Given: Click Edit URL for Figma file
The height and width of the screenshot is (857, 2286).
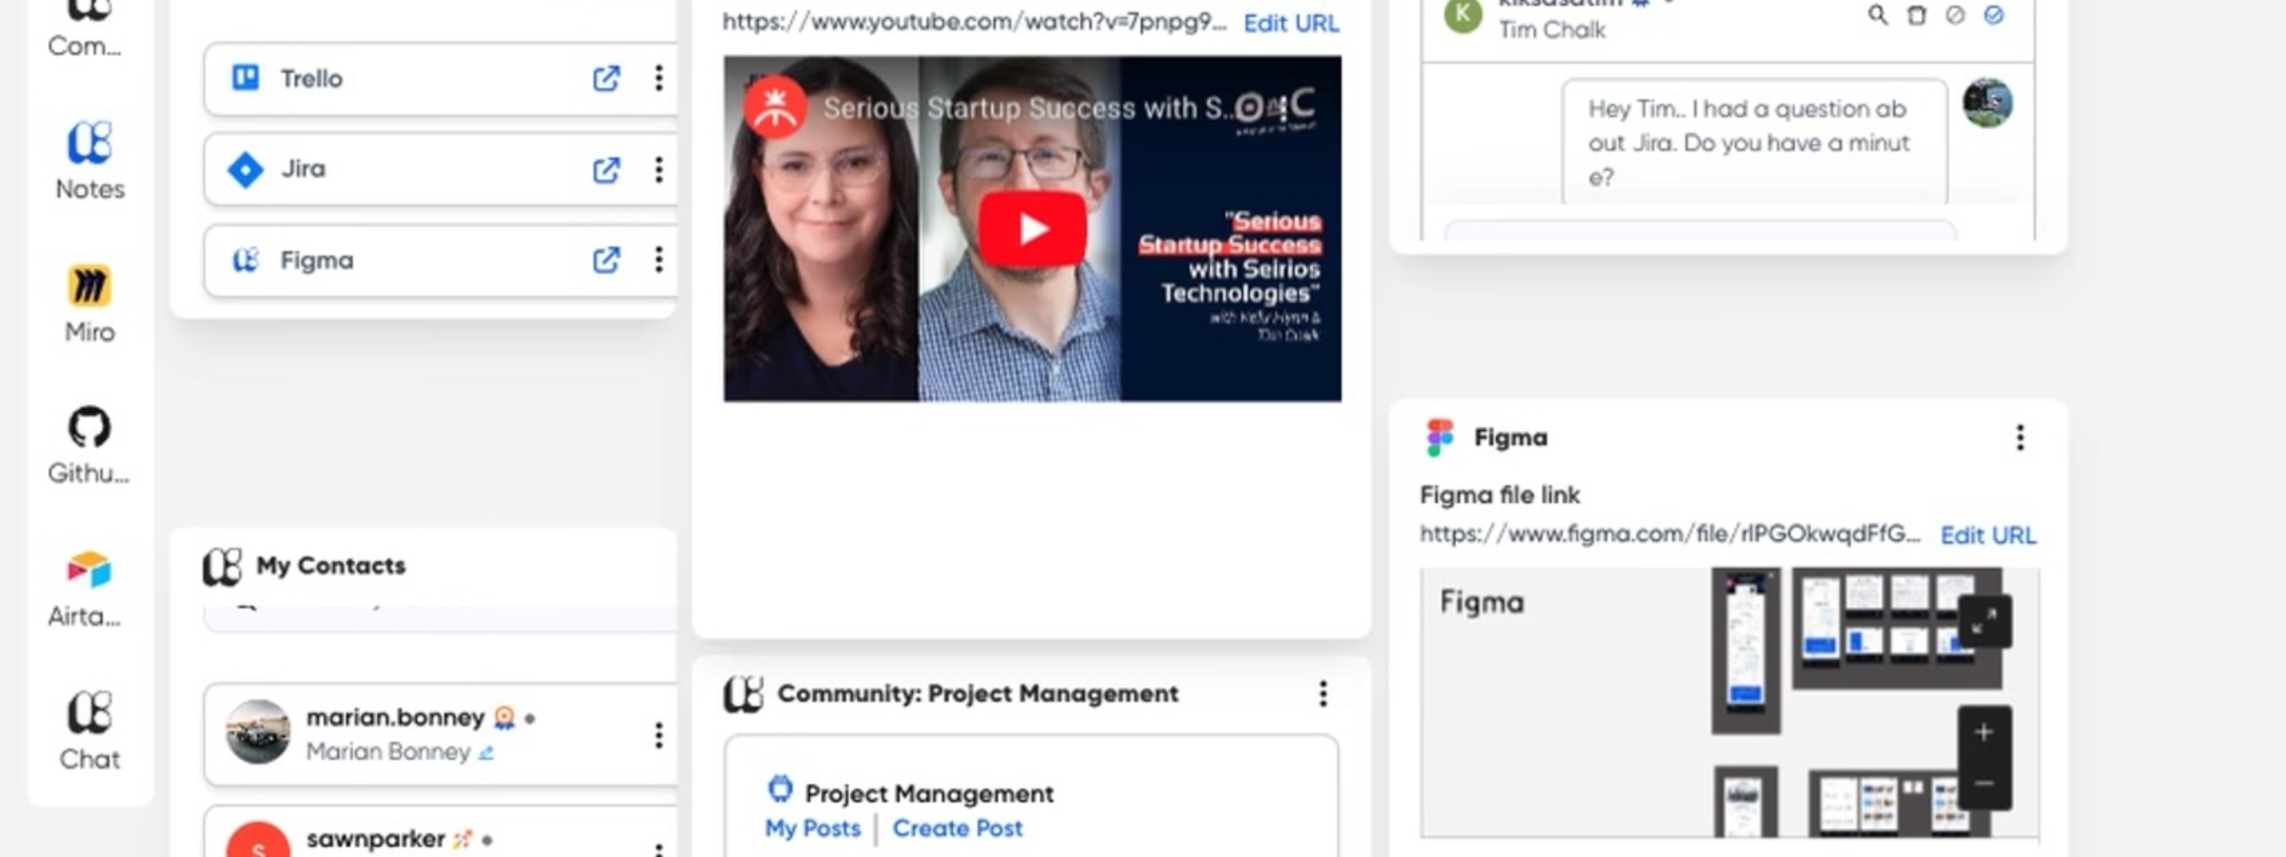Looking at the screenshot, I should coord(1987,535).
